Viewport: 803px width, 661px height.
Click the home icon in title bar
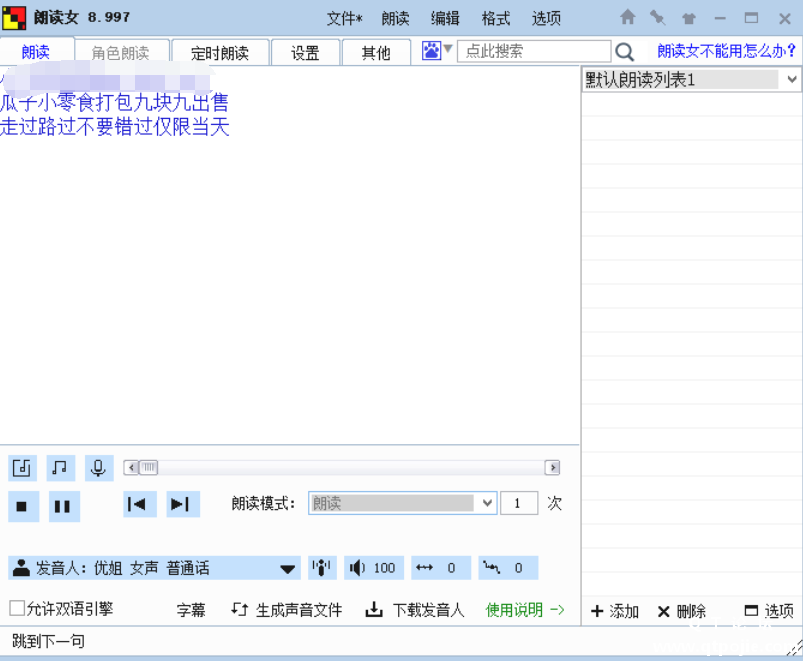click(627, 17)
